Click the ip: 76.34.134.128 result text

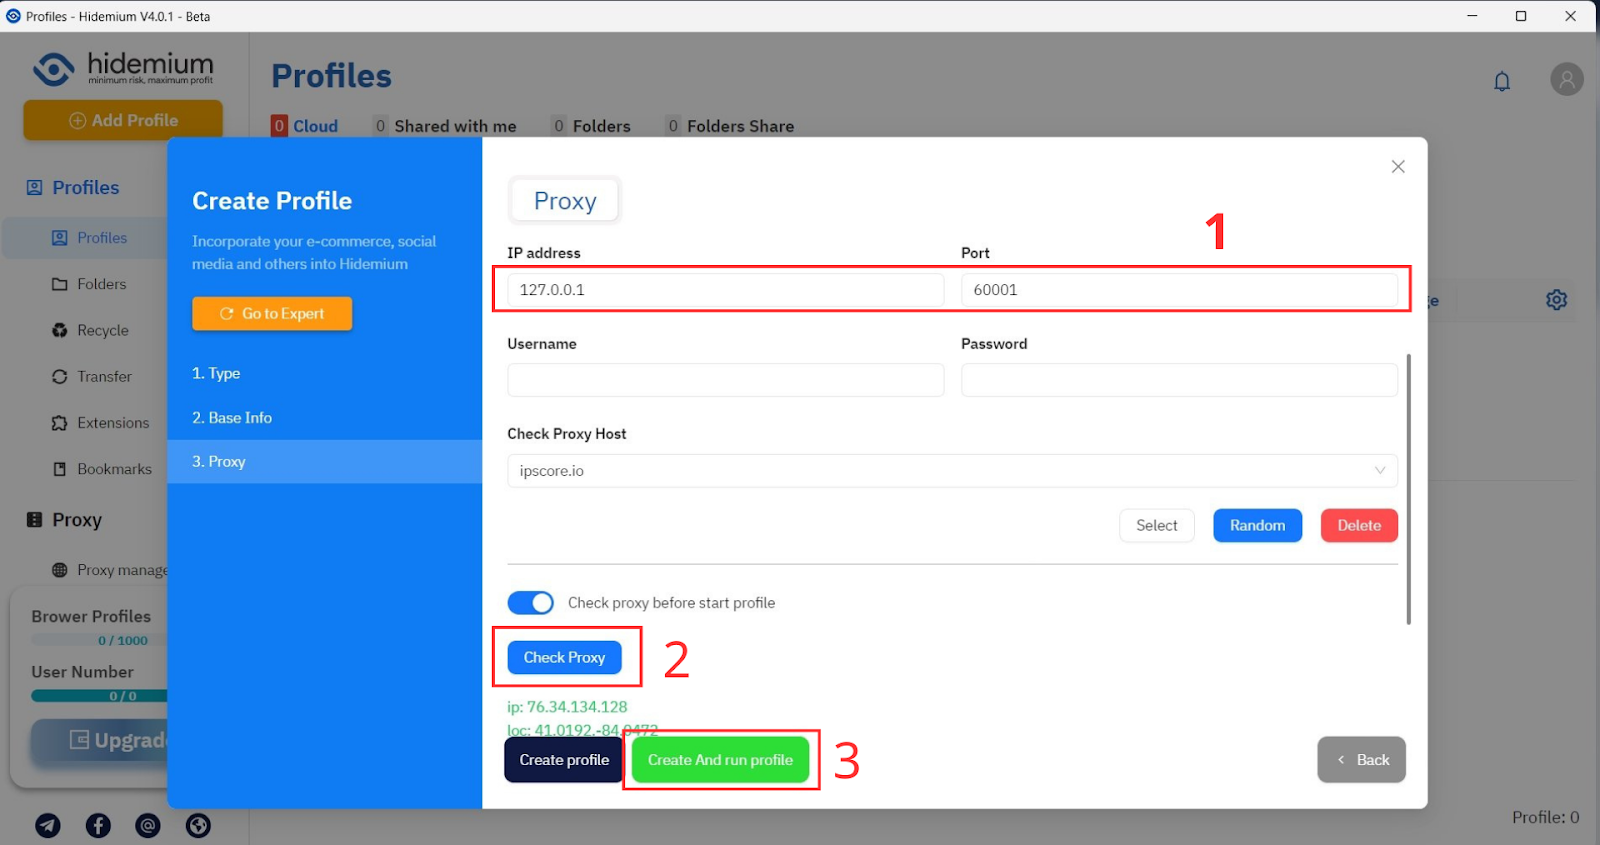(x=567, y=707)
